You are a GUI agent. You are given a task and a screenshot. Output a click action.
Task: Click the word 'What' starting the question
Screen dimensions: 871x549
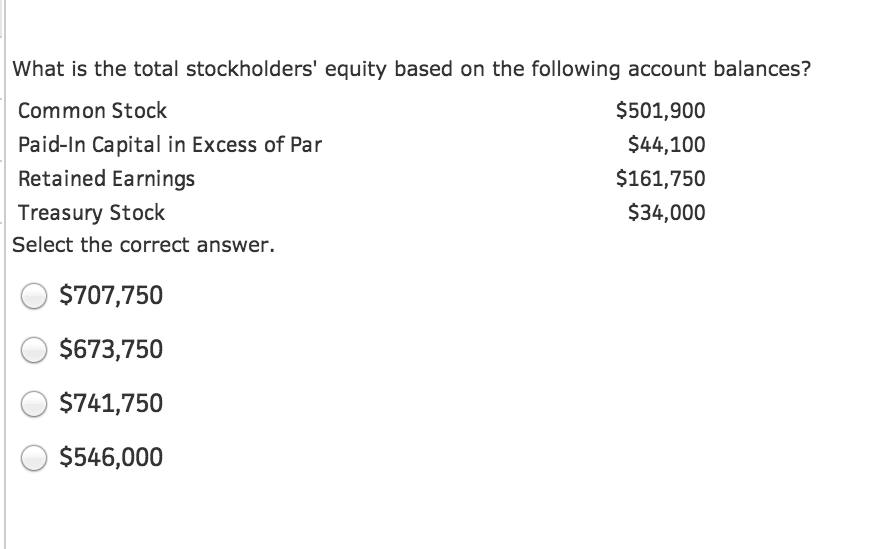(38, 70)
